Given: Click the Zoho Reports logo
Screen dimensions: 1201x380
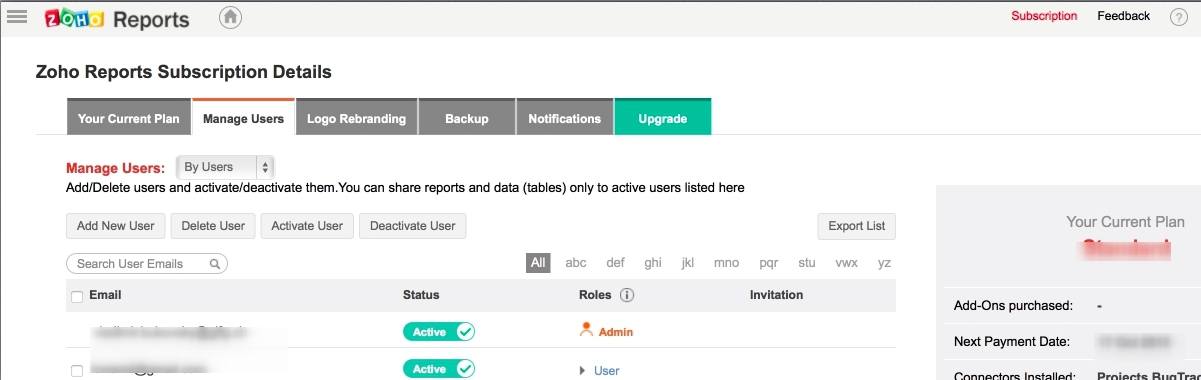Looking at the screenshot, I should pos(117,19).
